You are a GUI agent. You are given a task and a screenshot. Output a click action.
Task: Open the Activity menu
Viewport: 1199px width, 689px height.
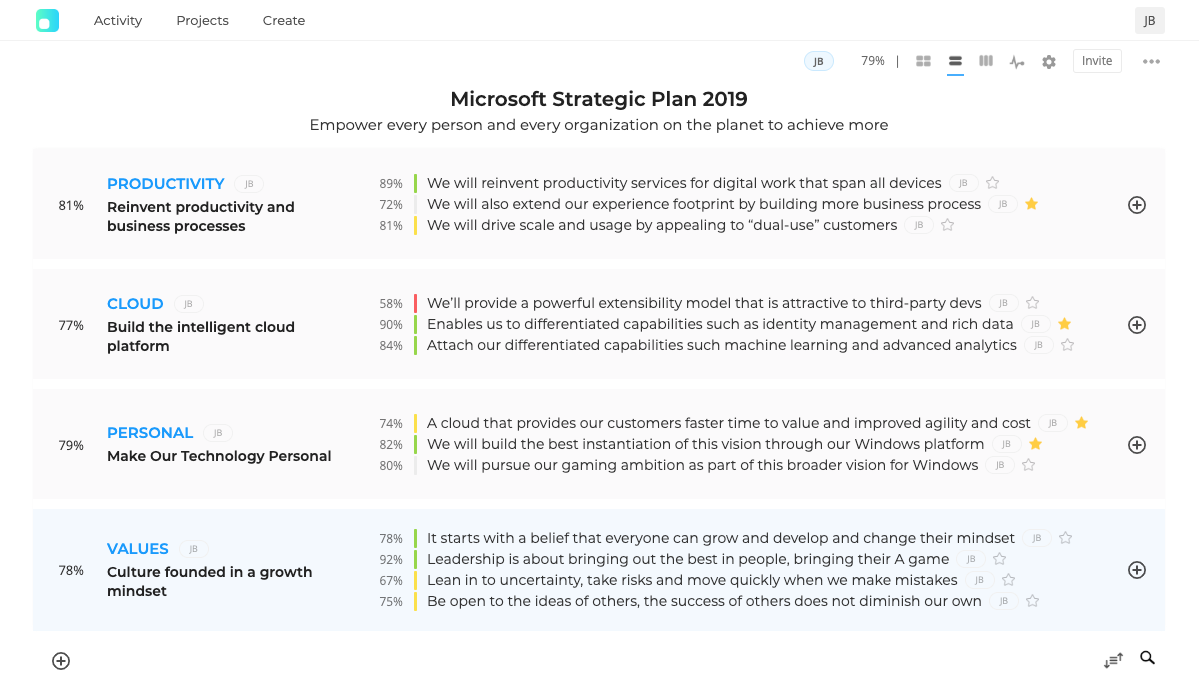pos(118,20)
